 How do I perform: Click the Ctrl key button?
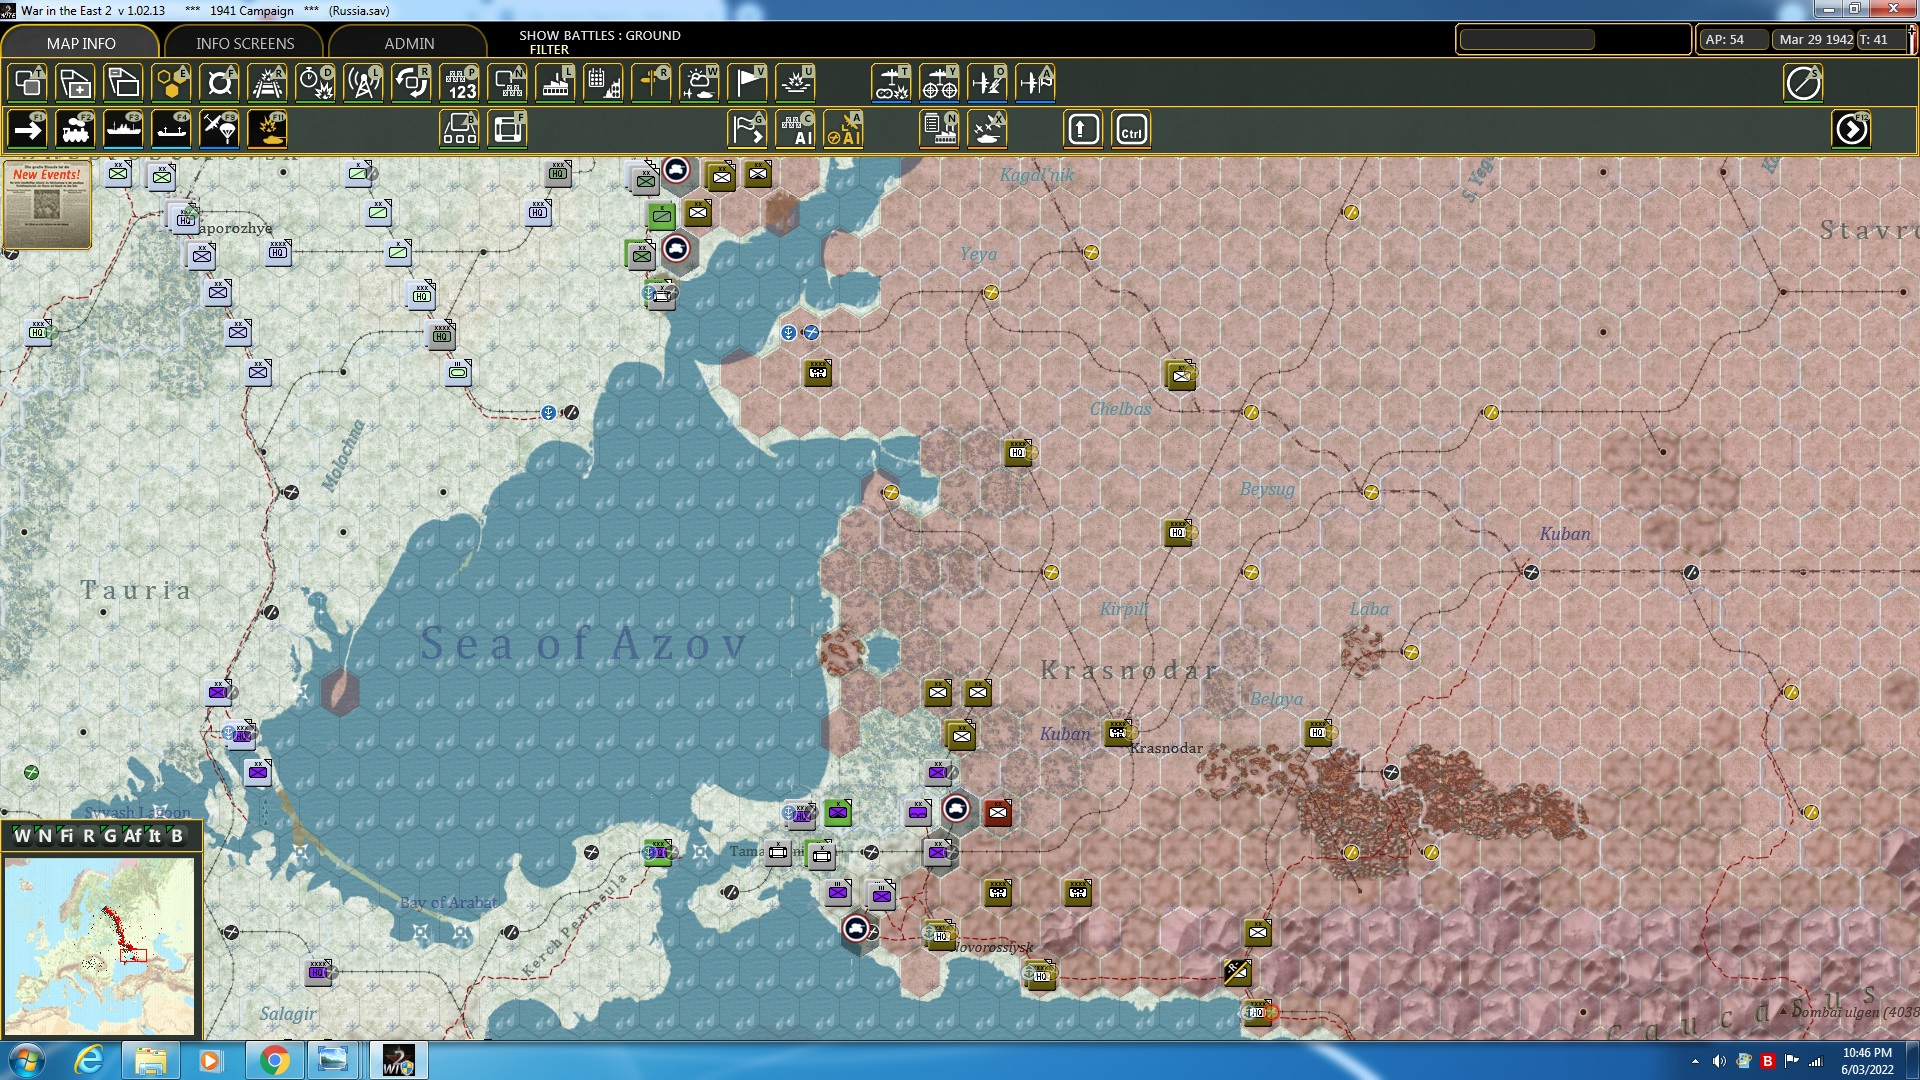coord(1131,129)
